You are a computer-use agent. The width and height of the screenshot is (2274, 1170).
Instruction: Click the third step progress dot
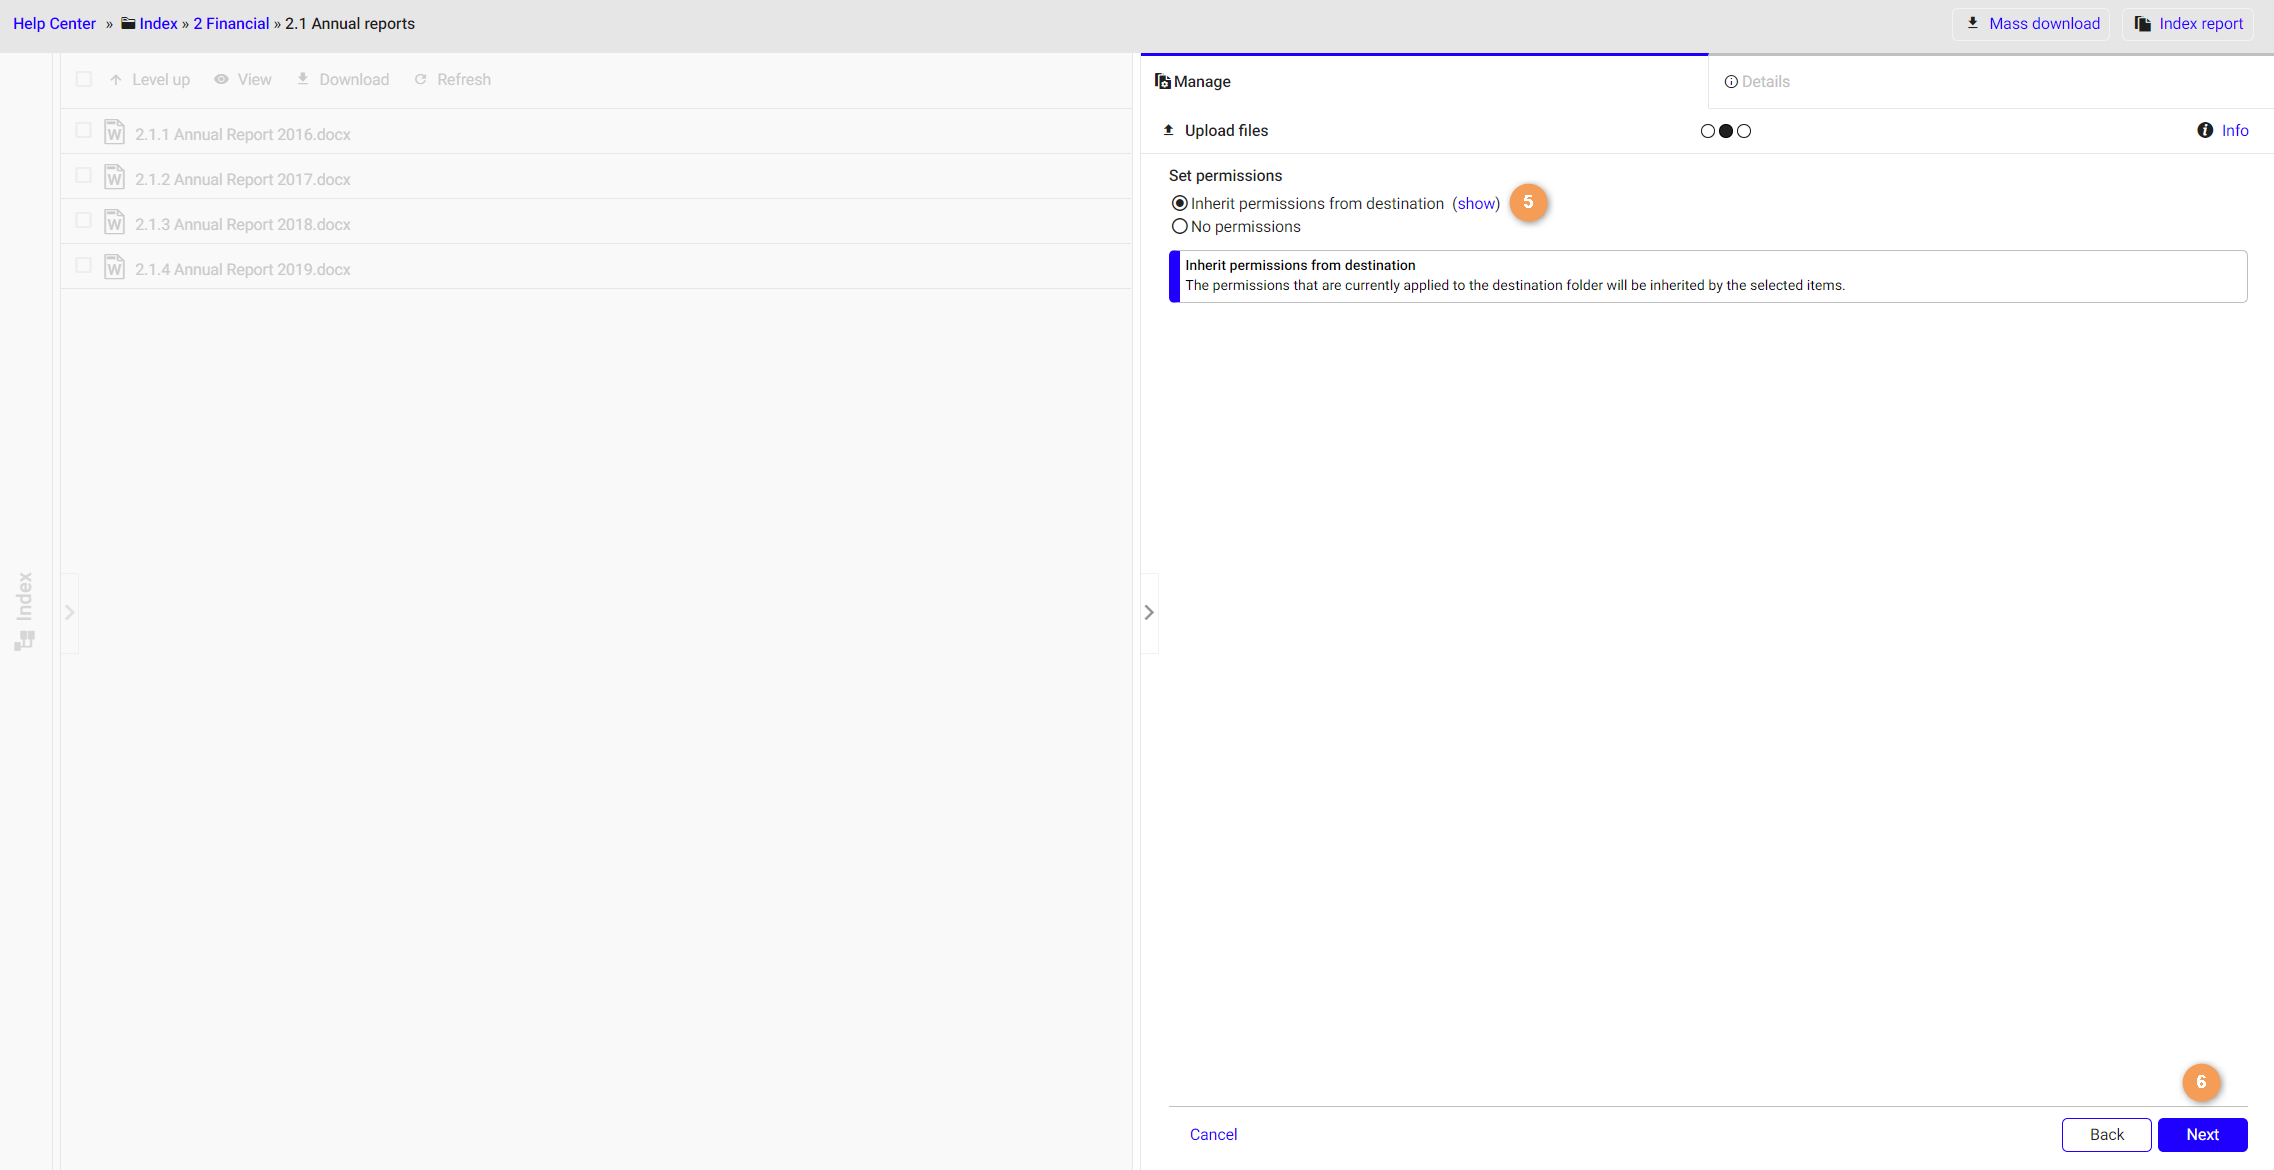click(1744, 131)
